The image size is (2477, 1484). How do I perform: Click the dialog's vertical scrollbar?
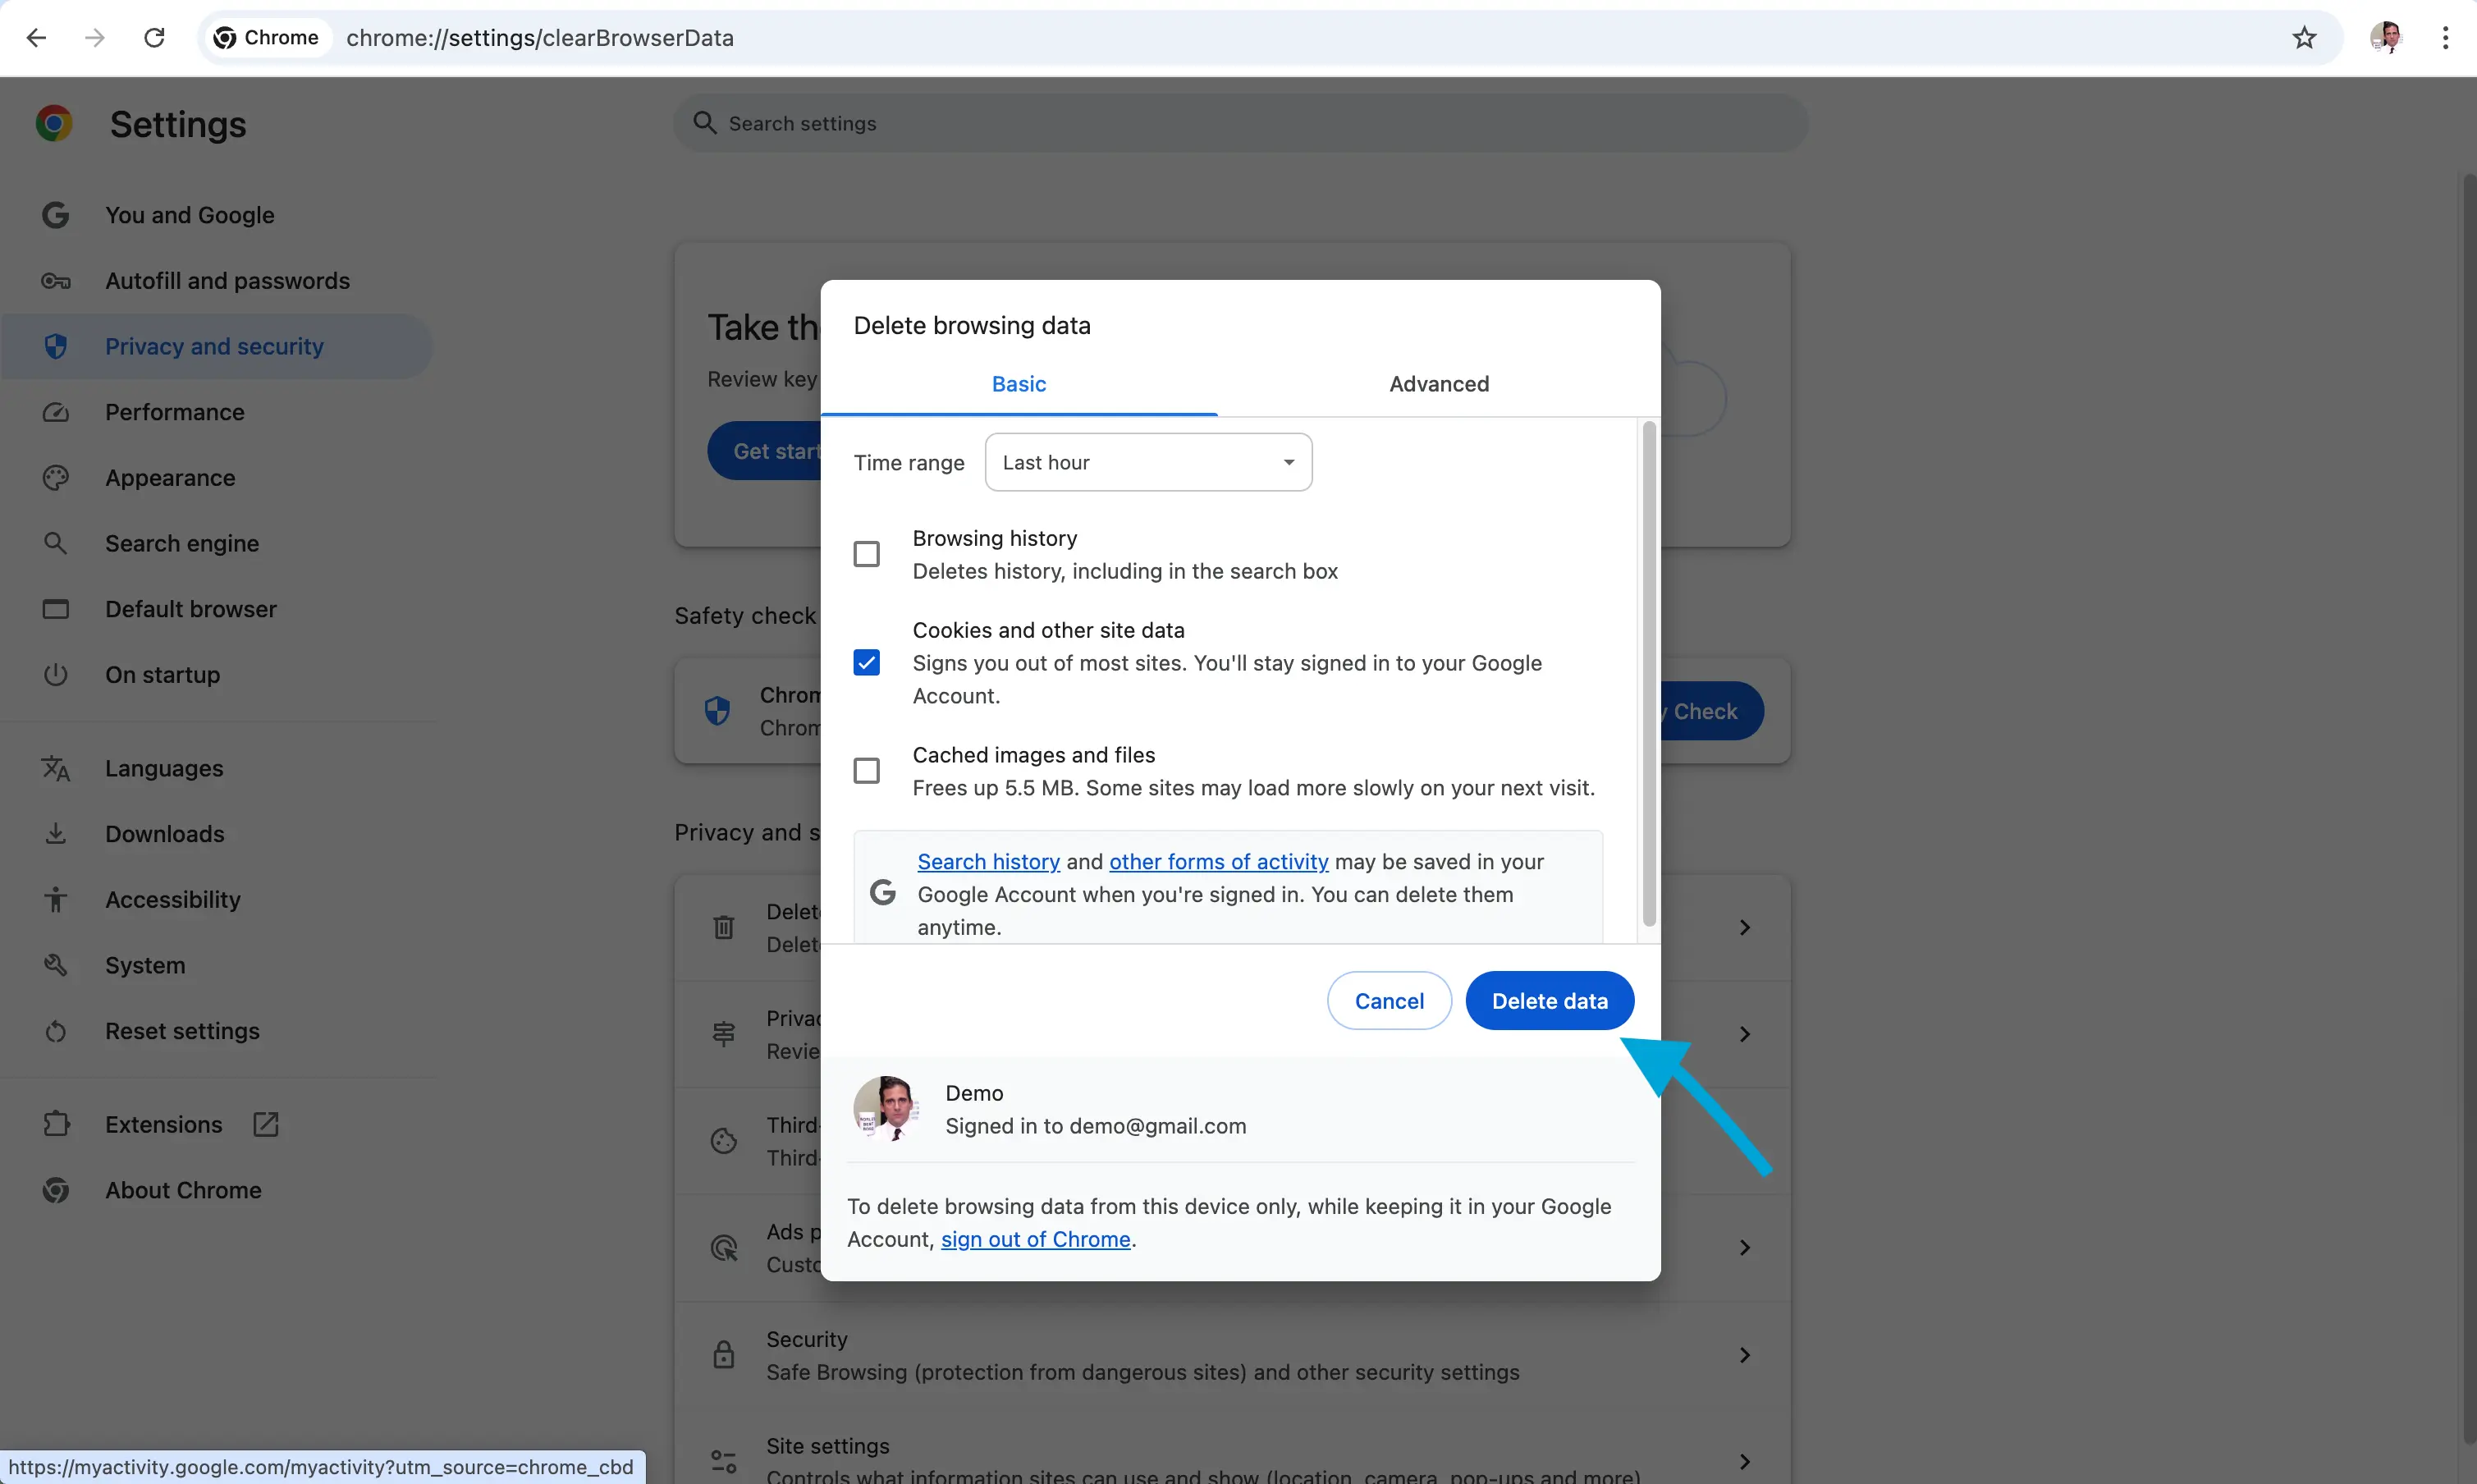(x=1649, y=675)
